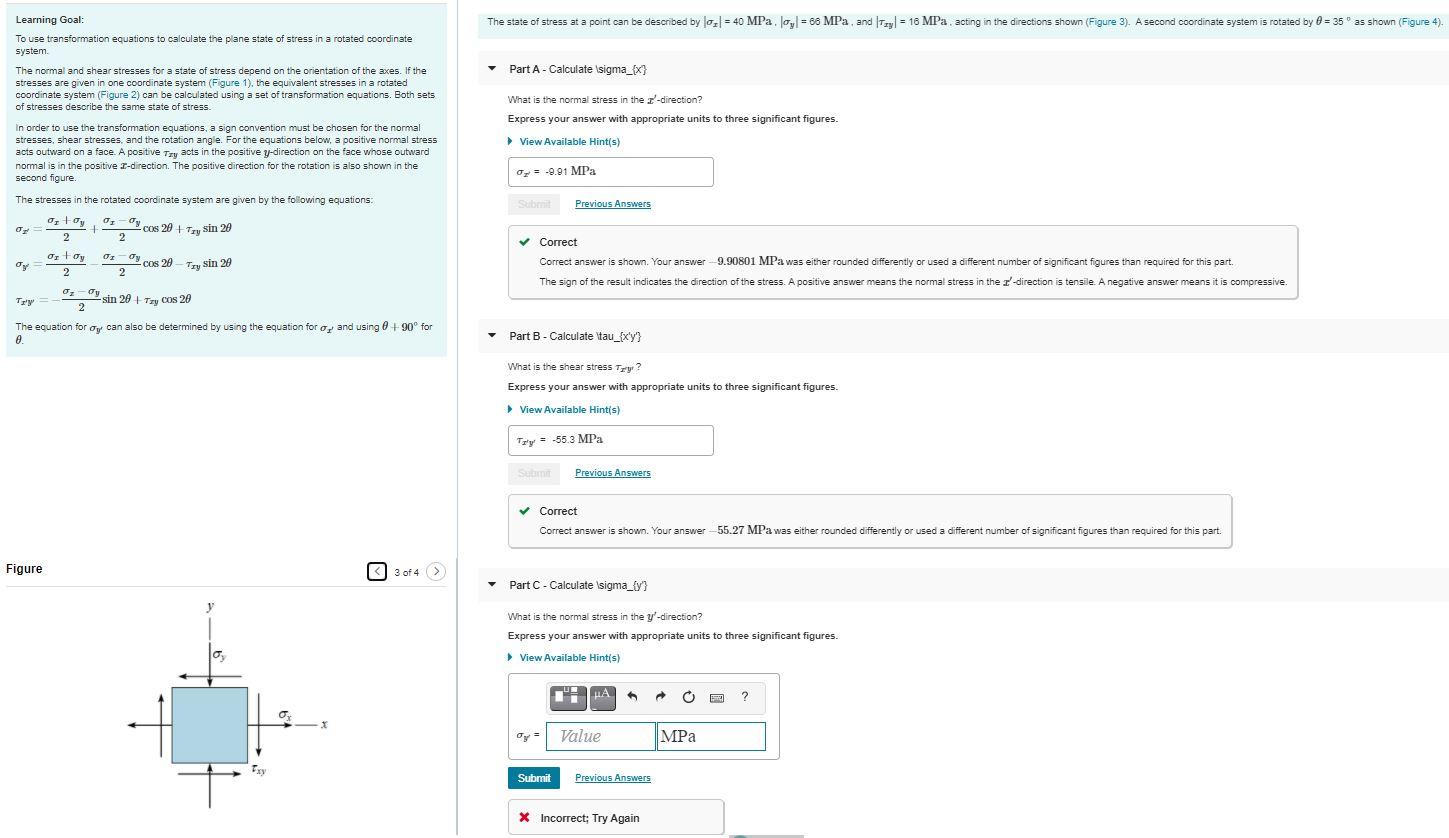
Task: Reset the answer editor
Action: pyautogui.click(x=688, y=697)
